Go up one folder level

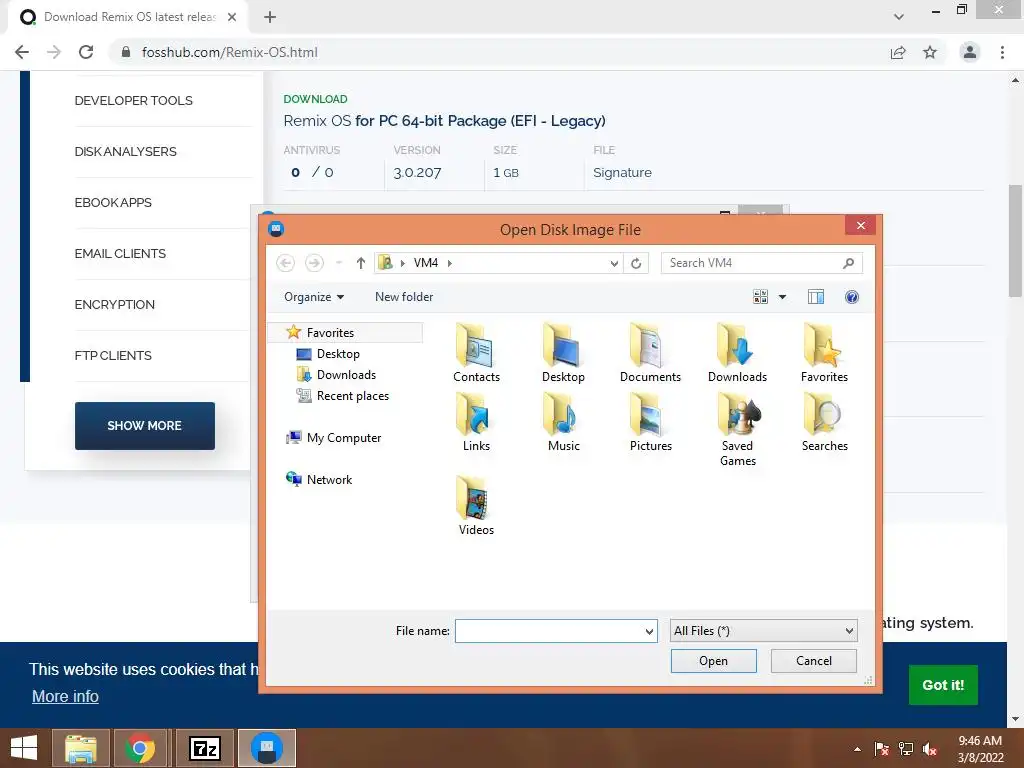[360, 263]
